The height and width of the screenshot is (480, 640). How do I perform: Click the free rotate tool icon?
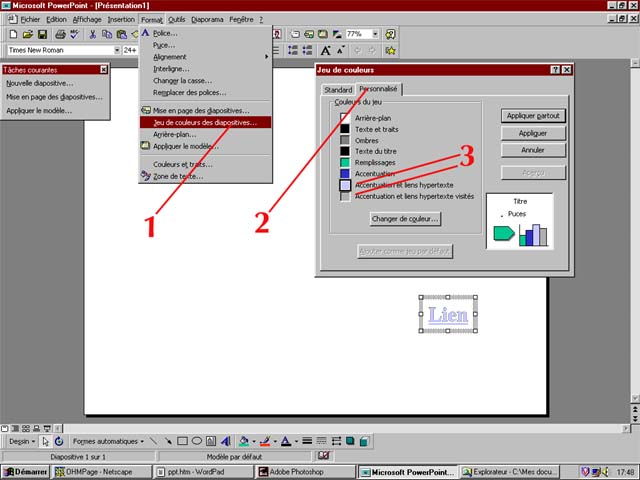(x=59, y=441)
